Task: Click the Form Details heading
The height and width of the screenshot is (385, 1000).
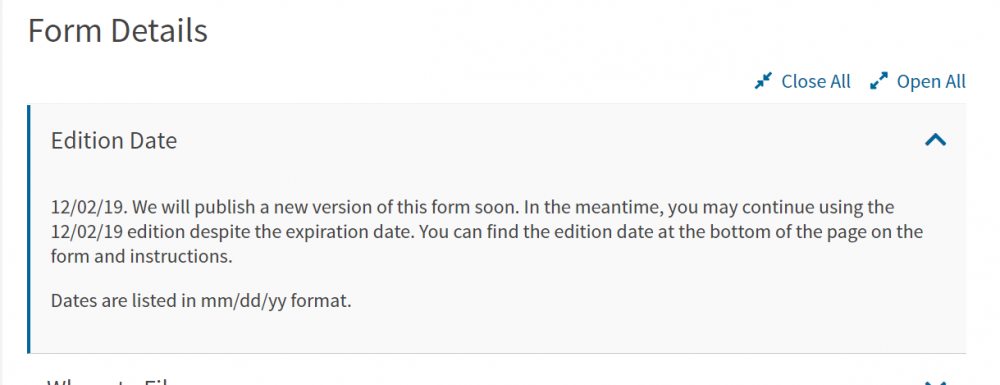Action: pos(118,31)
